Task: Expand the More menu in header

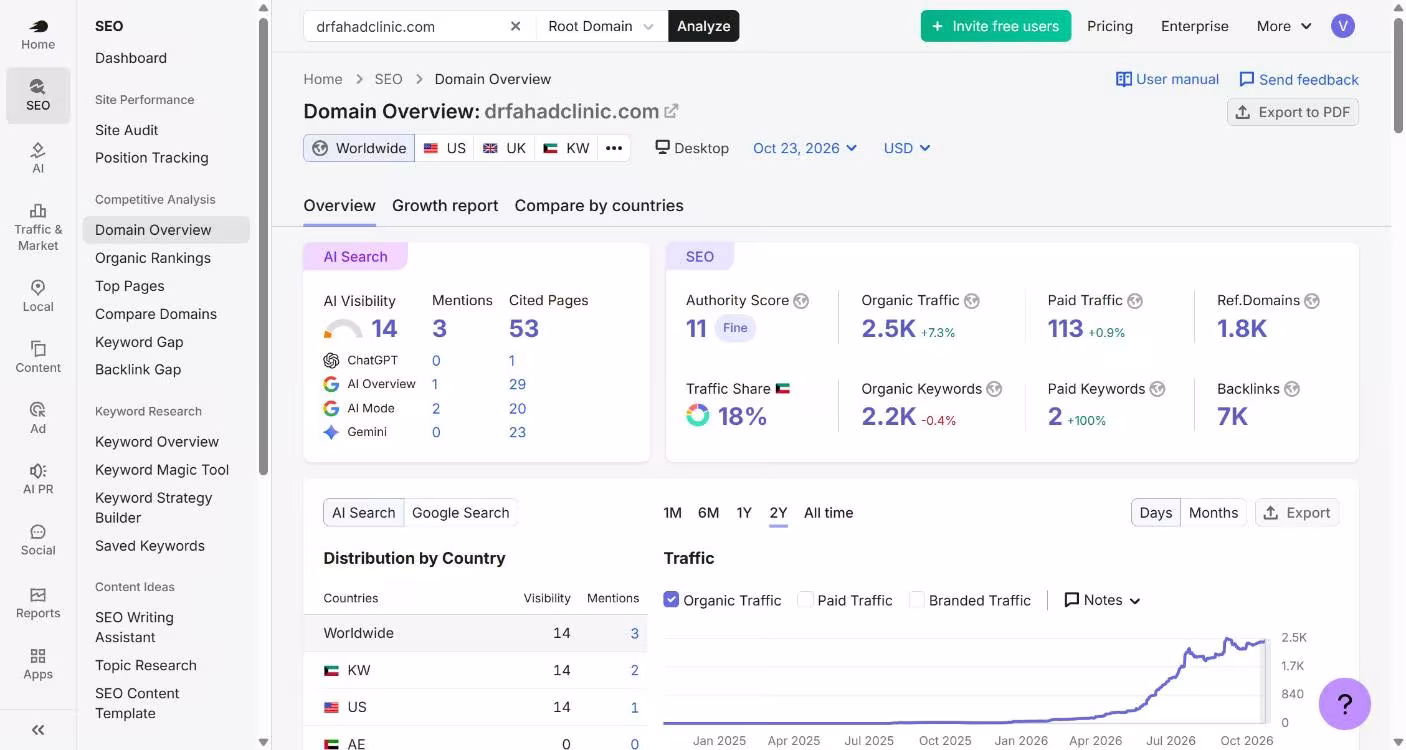Action: [1284, 26]
